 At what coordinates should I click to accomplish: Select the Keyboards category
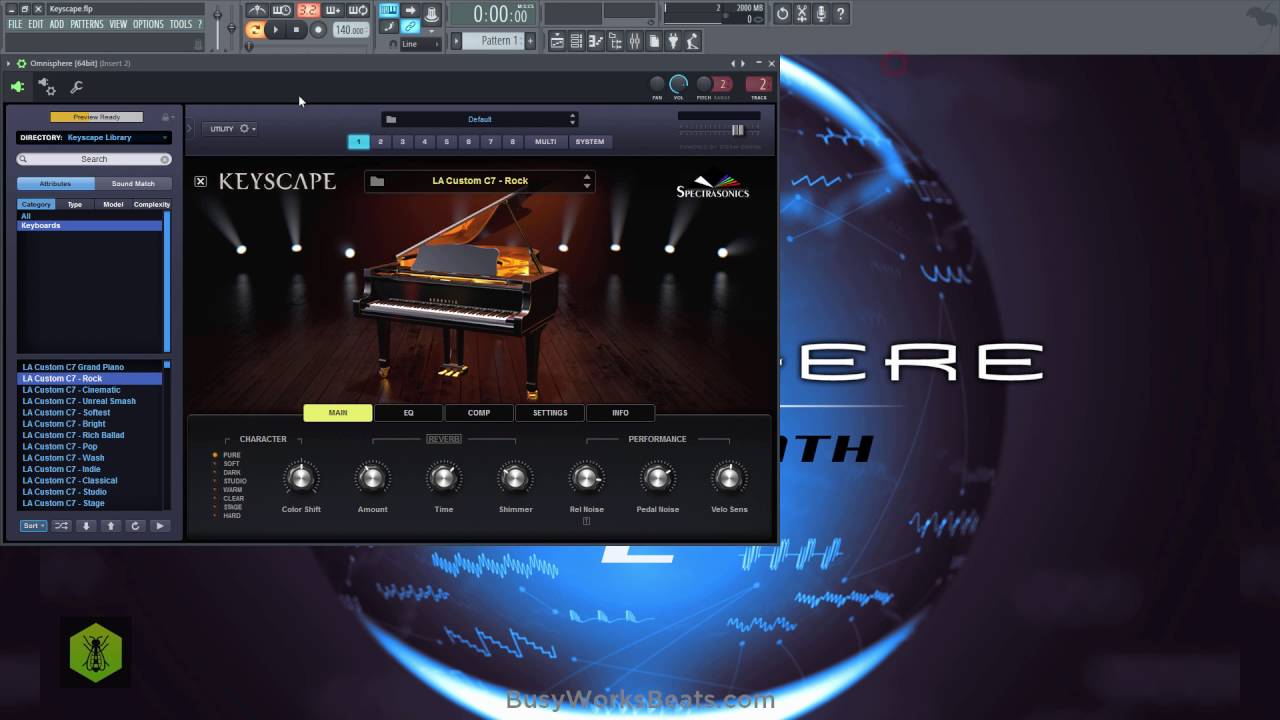click(x=90, y=226)
